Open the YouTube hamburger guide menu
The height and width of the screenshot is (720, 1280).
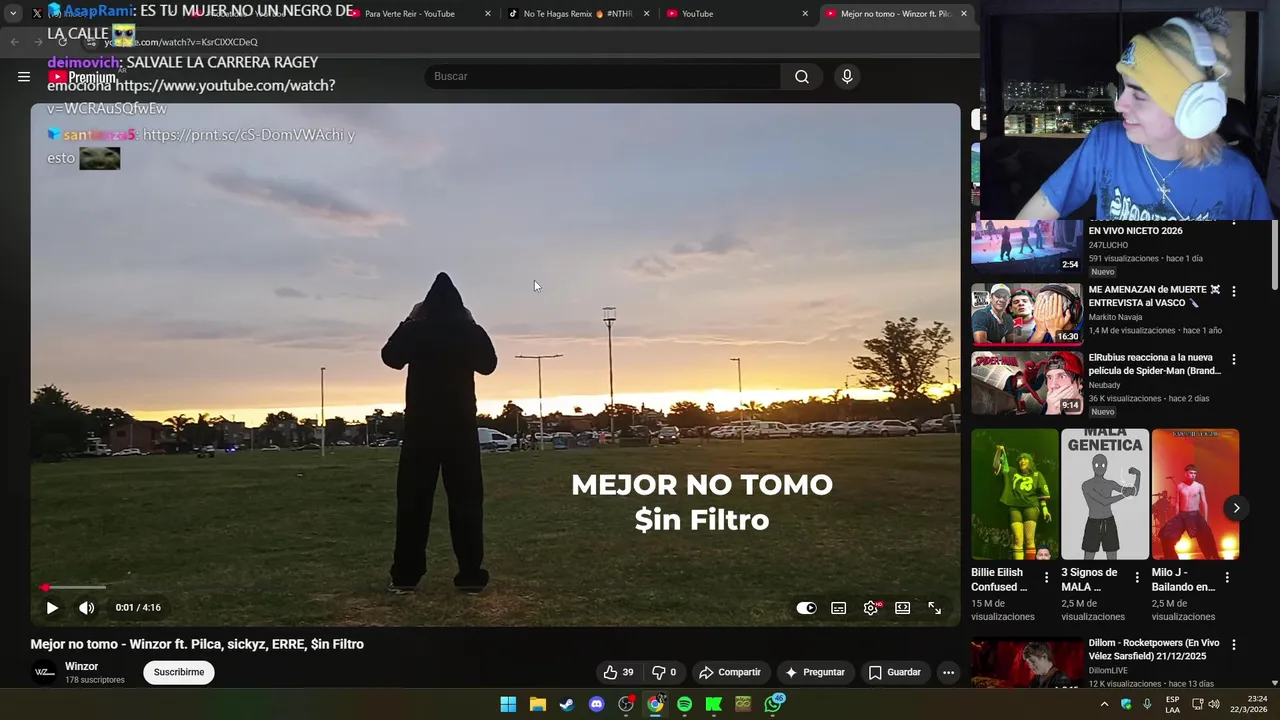pyautogui.click(x=24, y=76)
